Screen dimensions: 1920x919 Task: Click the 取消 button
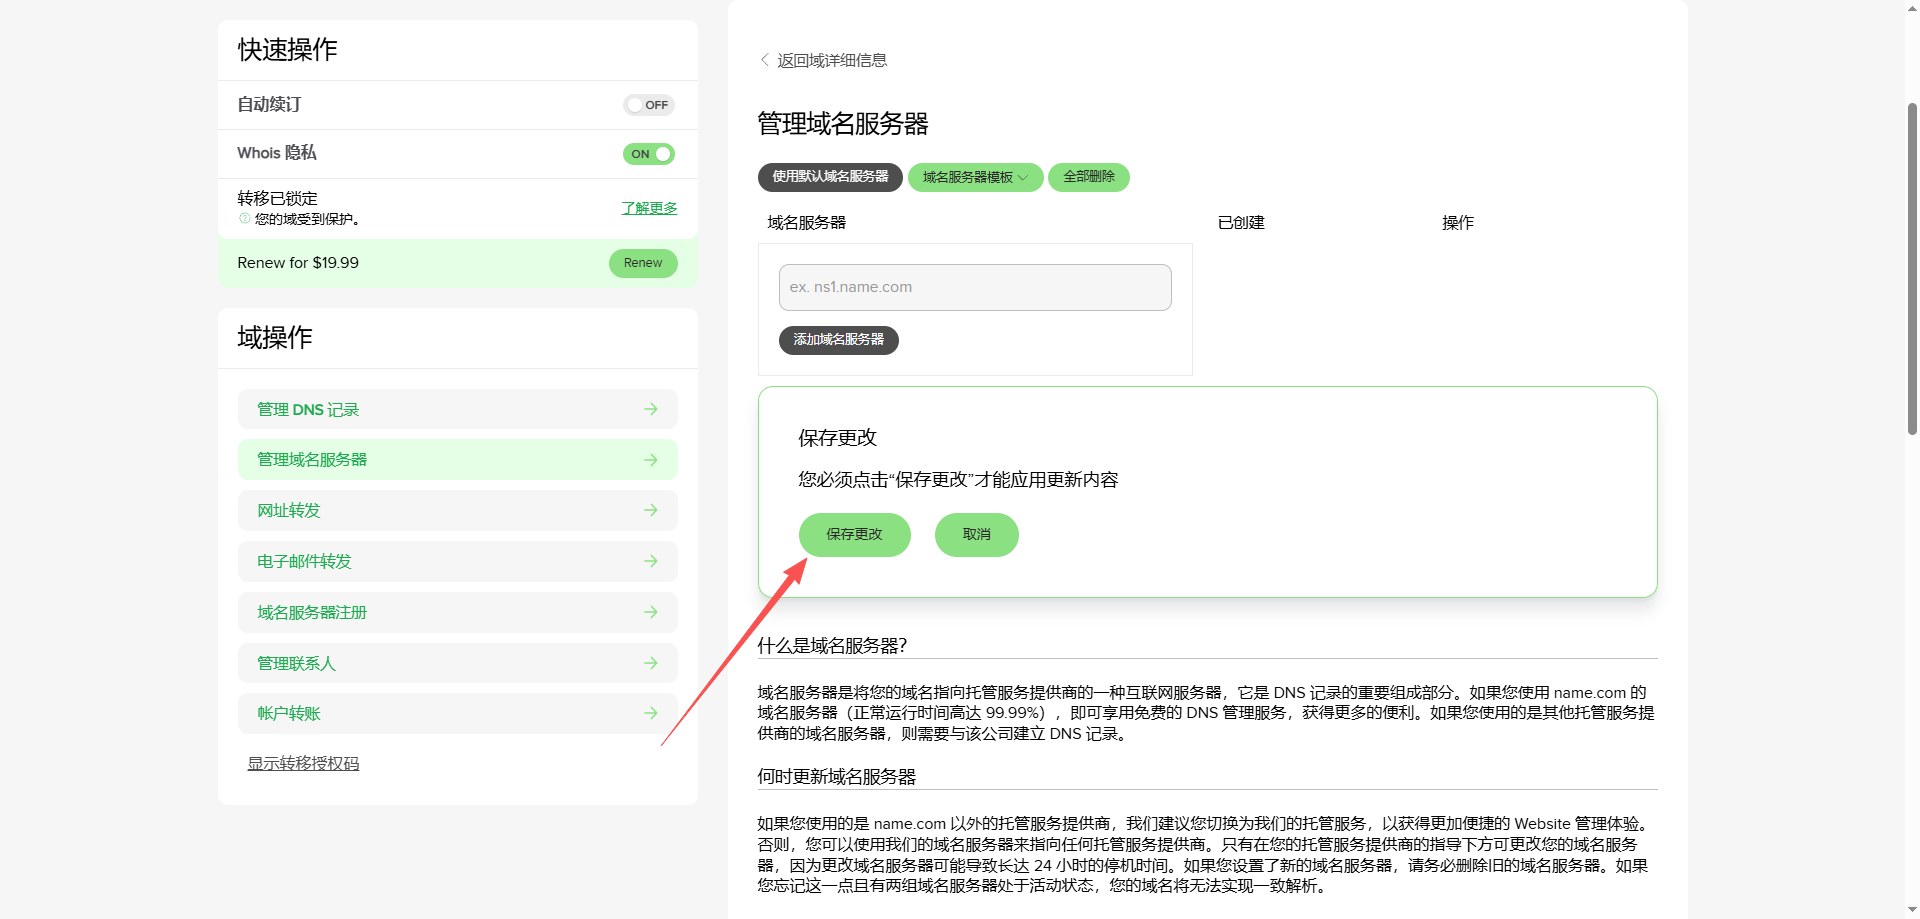(x=977, y=535)
